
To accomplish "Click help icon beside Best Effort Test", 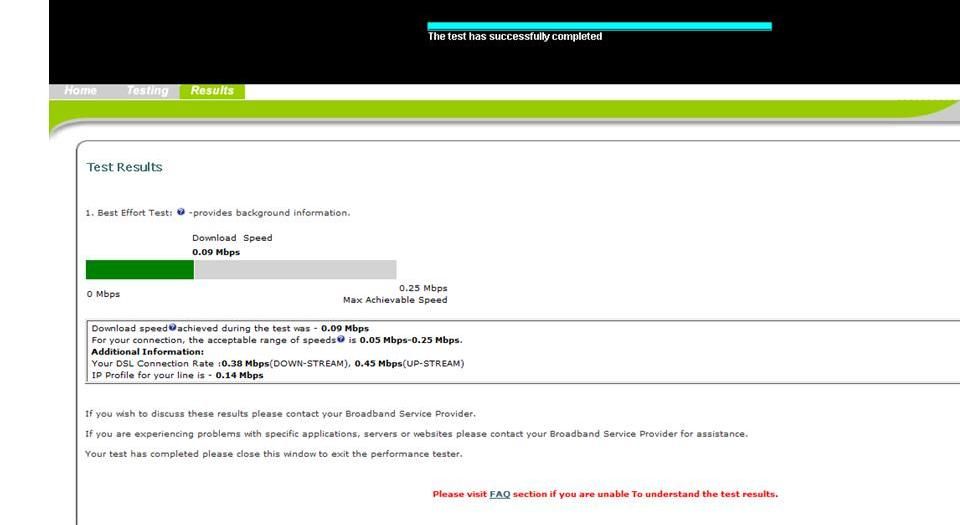I will [181, 212].
